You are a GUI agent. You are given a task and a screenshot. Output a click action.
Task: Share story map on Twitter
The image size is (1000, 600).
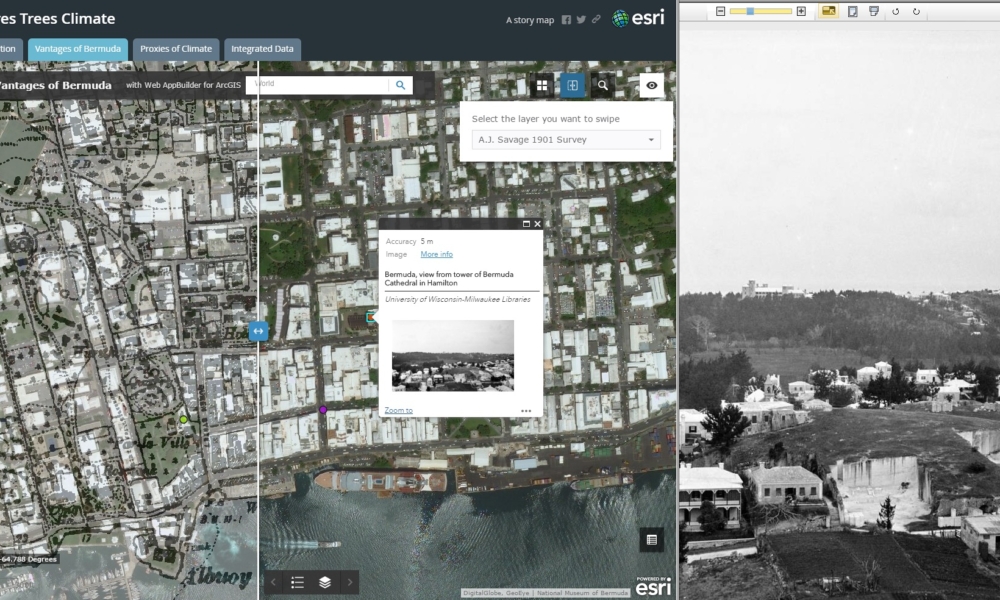(581, 19)
